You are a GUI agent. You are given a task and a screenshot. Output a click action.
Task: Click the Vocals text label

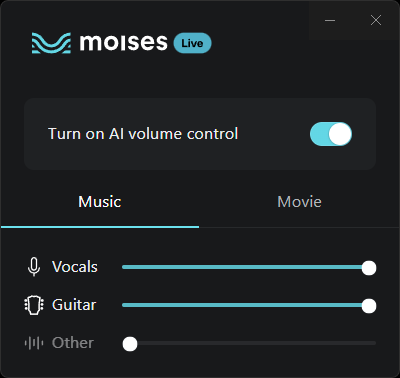[75, 267]
